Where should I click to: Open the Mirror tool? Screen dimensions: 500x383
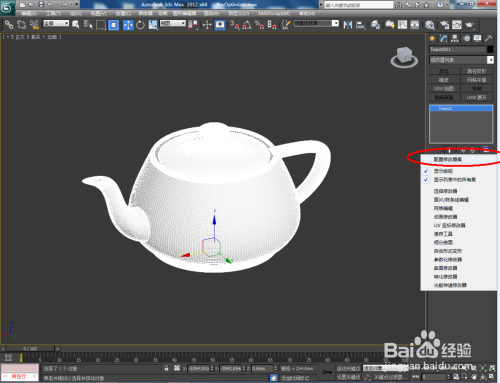pos(348,25)
